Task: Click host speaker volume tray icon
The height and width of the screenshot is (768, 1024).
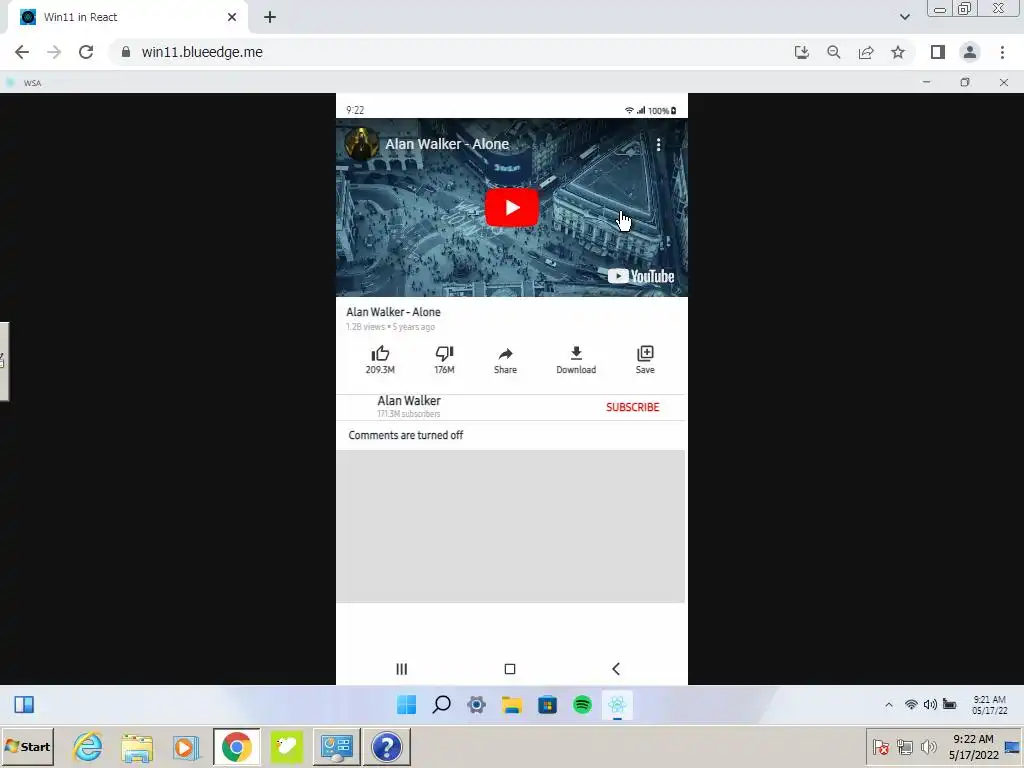Action: pos(928,746)
